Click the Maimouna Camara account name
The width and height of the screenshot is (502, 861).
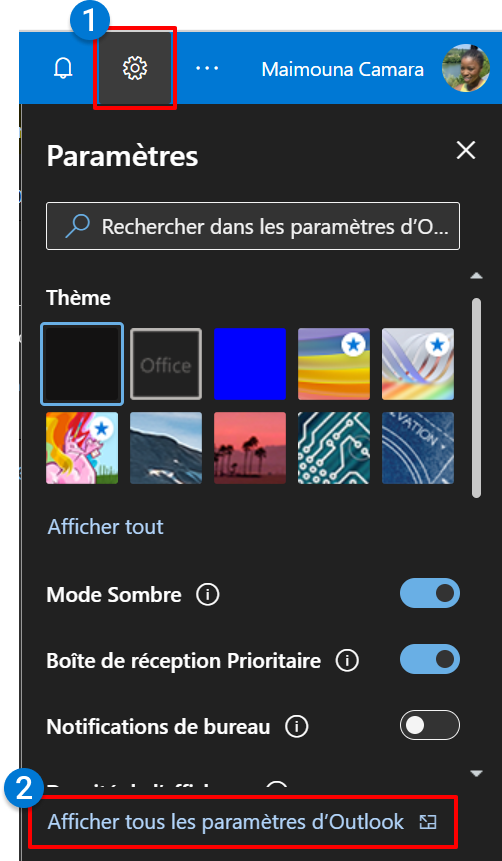343,69
